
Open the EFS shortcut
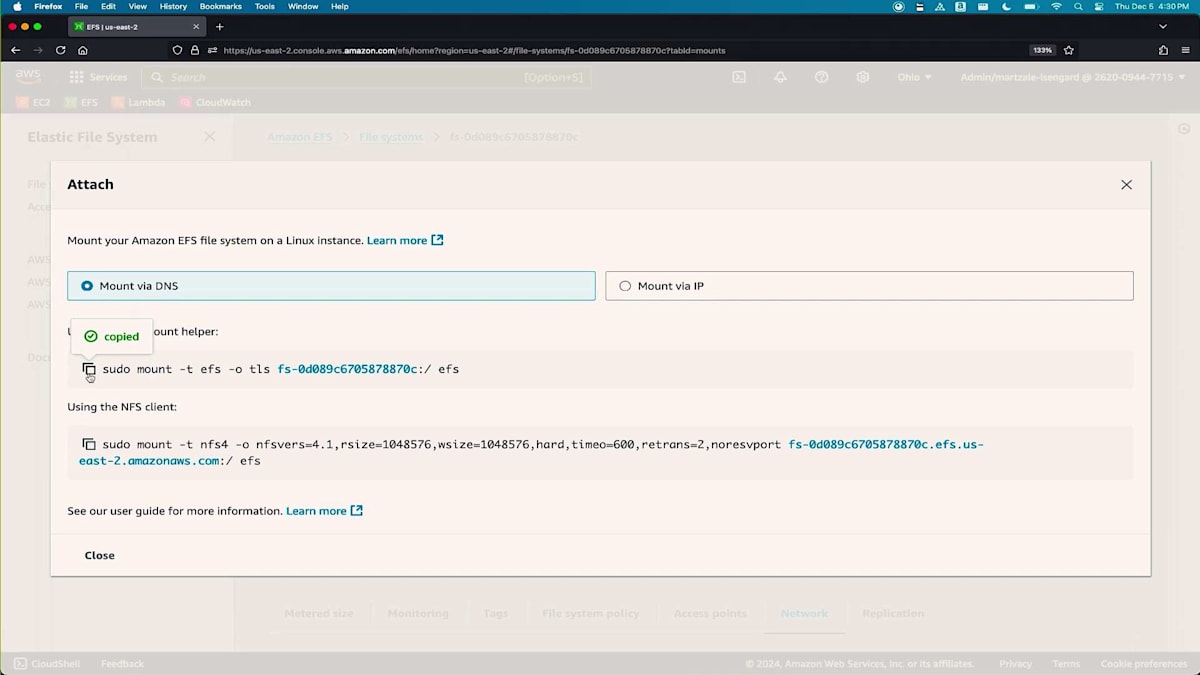81,103
